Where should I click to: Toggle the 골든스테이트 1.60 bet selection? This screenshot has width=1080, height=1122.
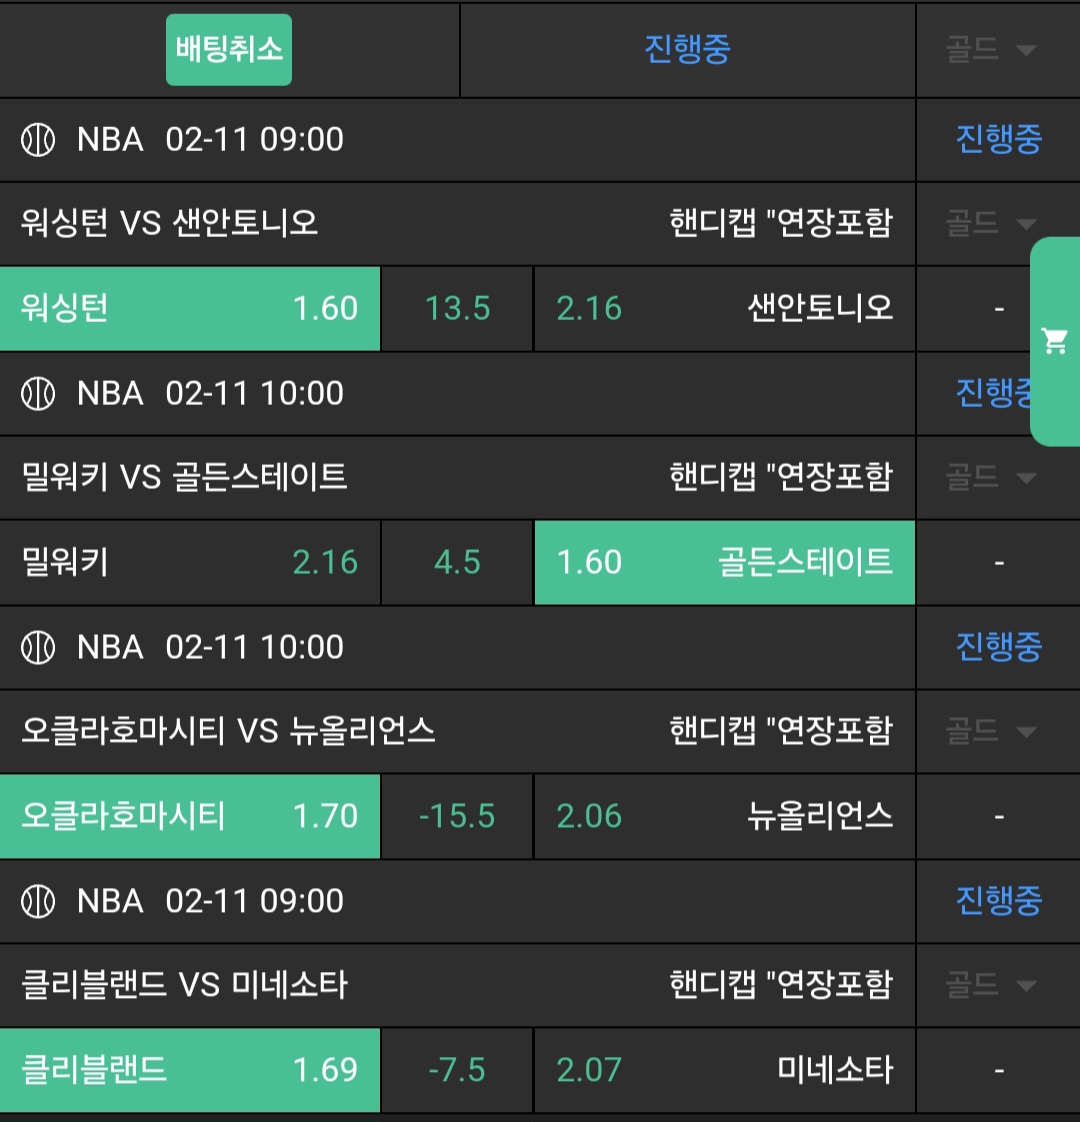(724, 563)
